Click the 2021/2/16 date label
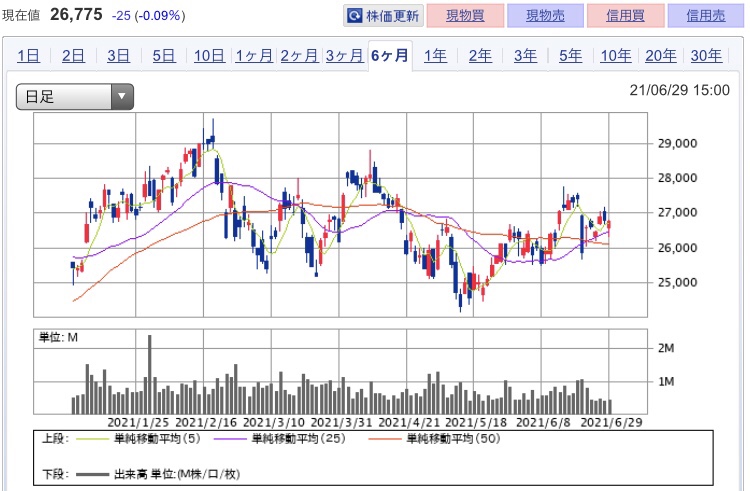 coord(206,423)
